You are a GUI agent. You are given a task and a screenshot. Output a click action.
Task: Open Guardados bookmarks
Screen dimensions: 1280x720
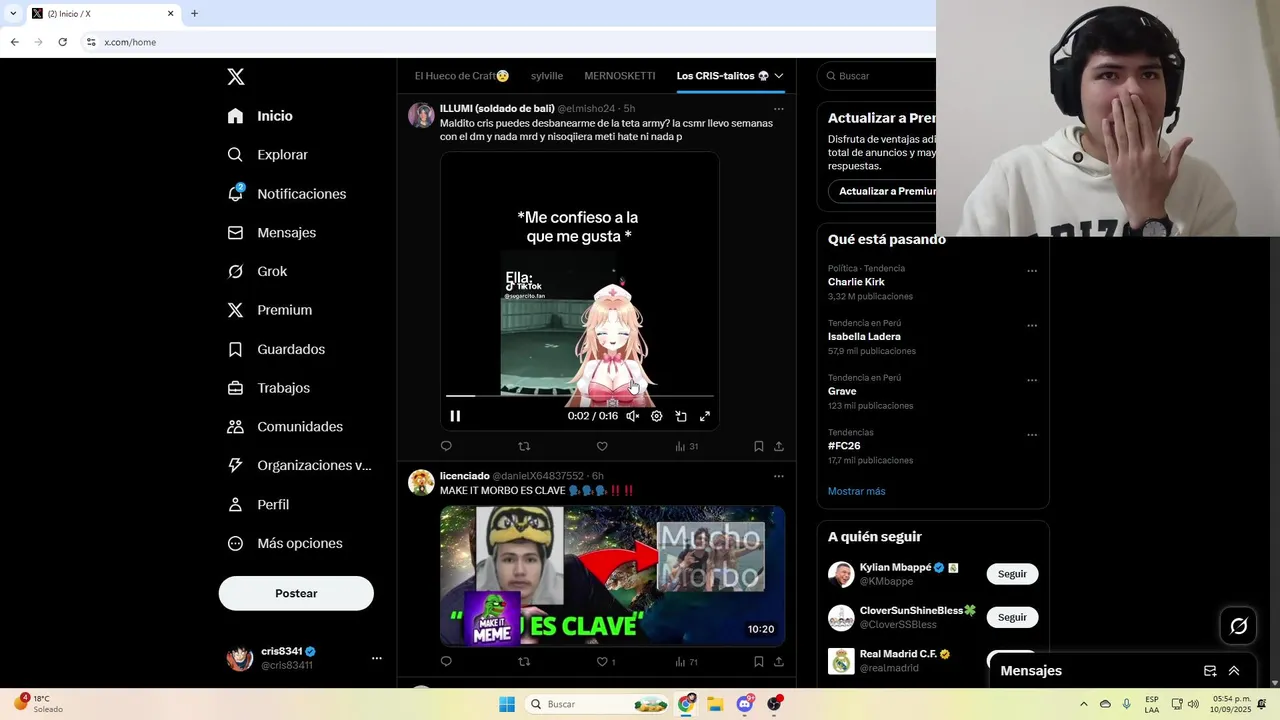[276, 349]
